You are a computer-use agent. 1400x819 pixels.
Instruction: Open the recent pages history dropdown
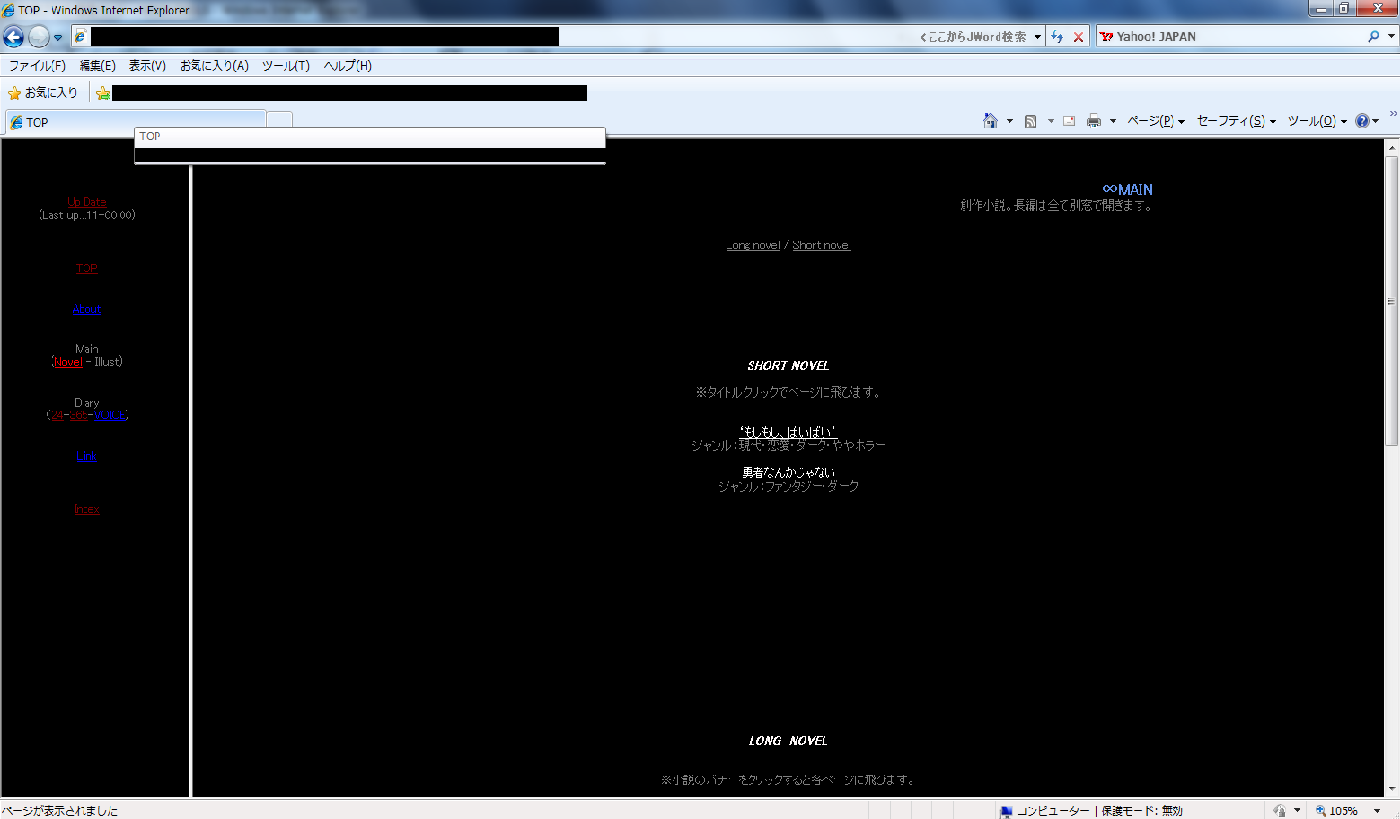58,38
